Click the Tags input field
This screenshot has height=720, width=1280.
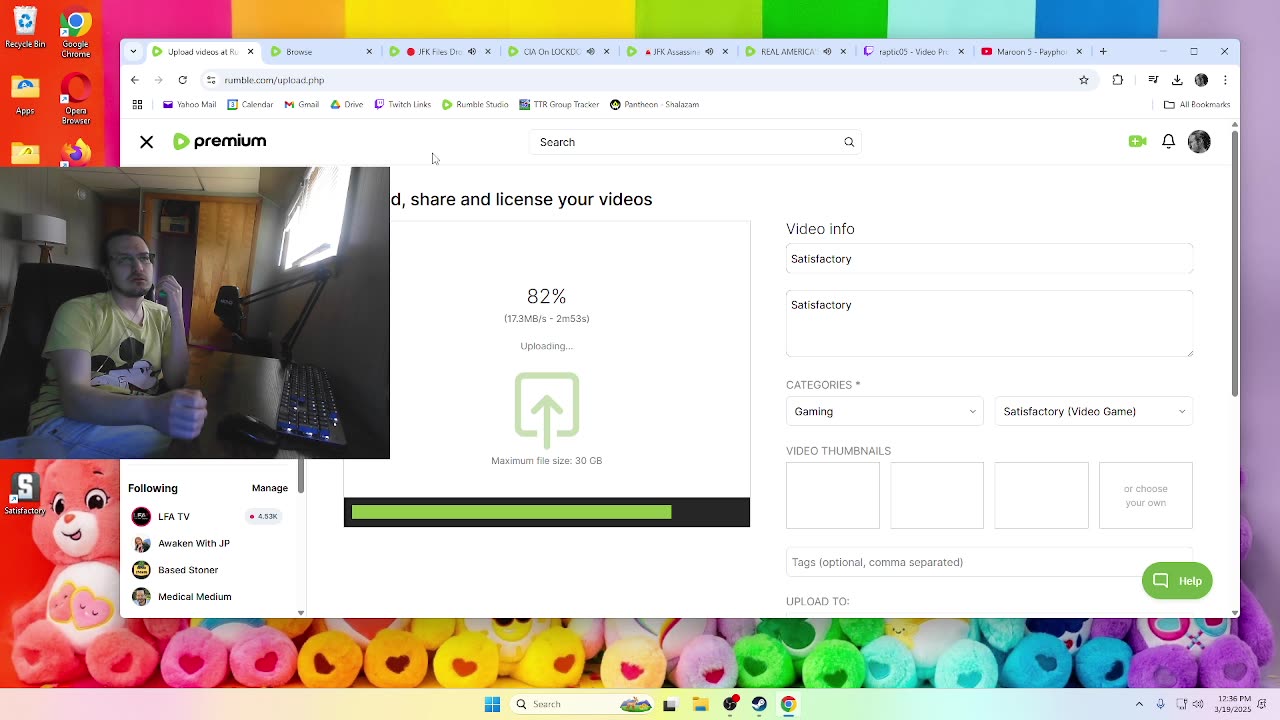(989, 562)
